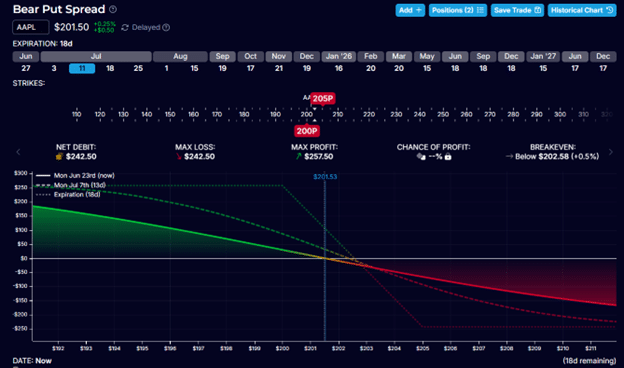Go to the previous stats with left chevron
The height and width of the screenshot is (368, 624).
[18, 152]
